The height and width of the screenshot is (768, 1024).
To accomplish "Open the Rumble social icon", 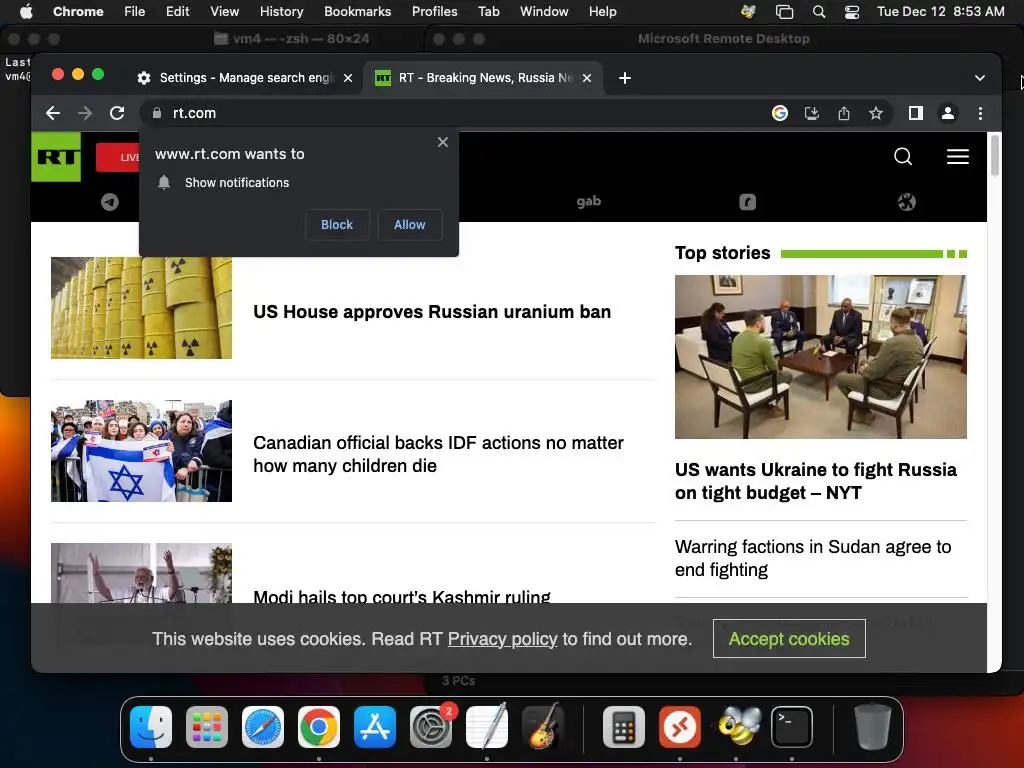I will [747, 202].
